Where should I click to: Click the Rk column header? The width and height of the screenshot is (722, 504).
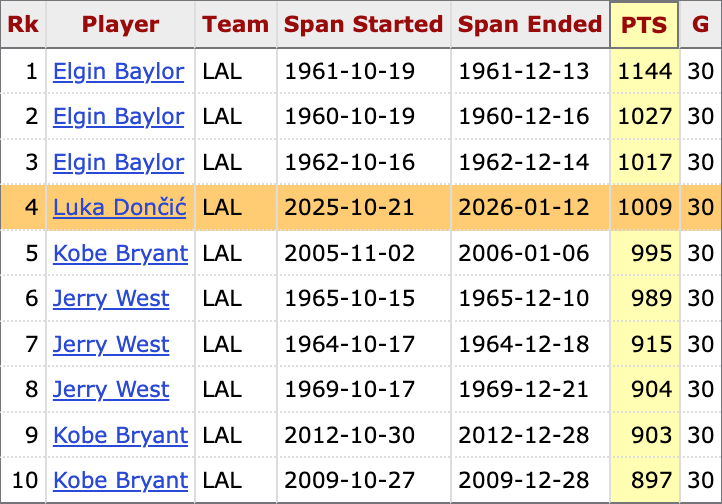23,25
